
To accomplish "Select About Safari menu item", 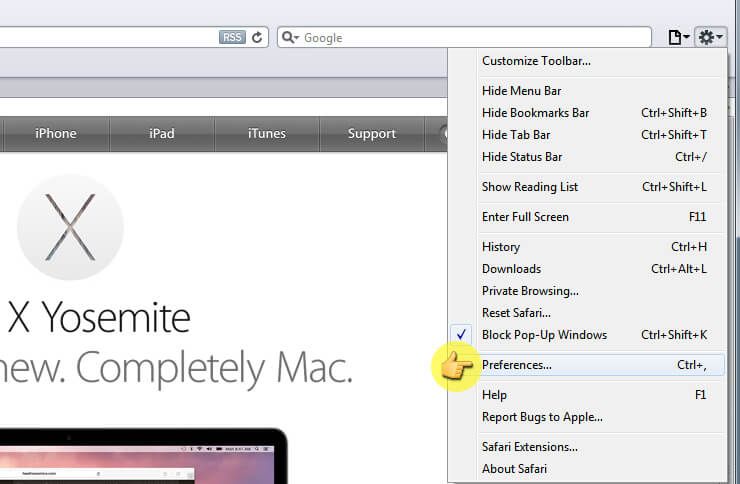I will pos(588,469).
